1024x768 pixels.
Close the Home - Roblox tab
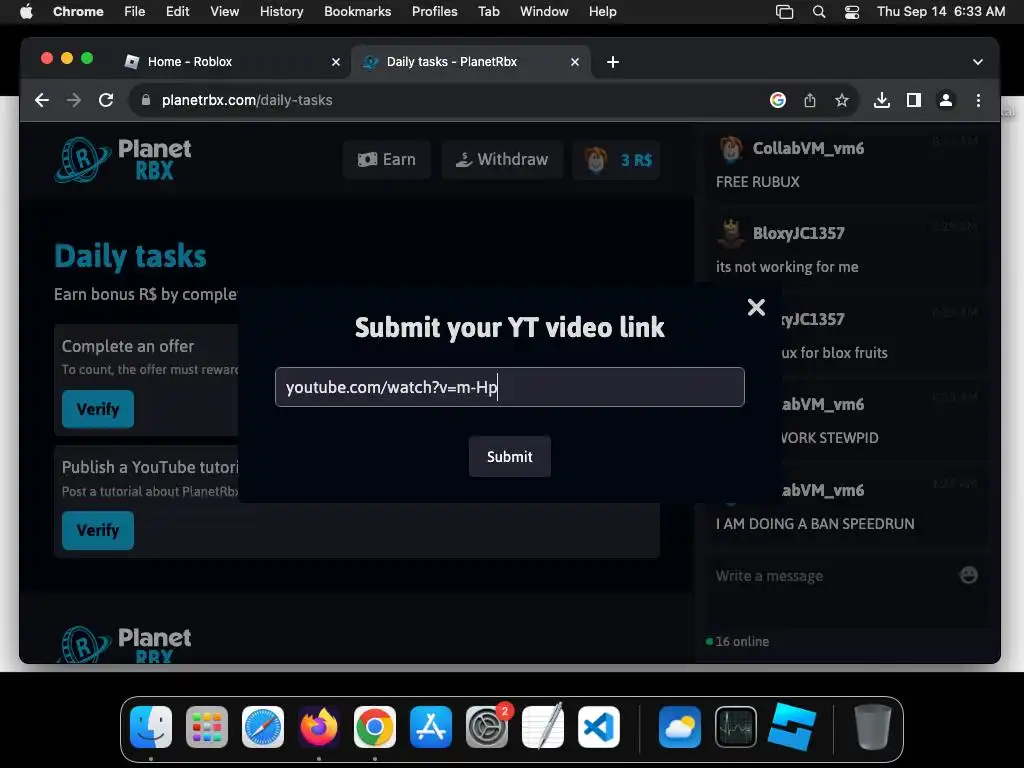336,61
